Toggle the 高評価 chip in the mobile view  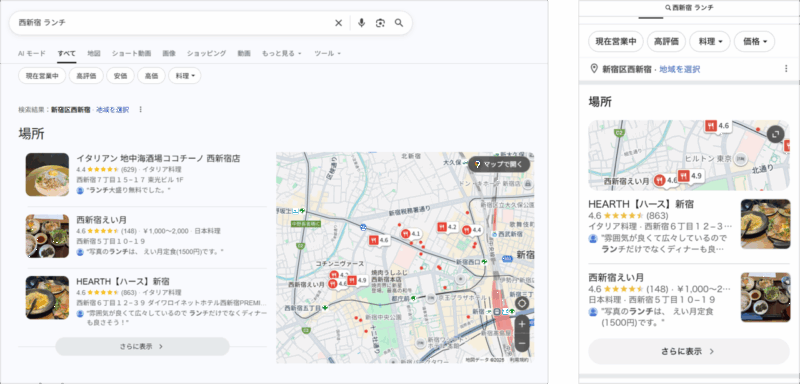[x=666, y=42]
